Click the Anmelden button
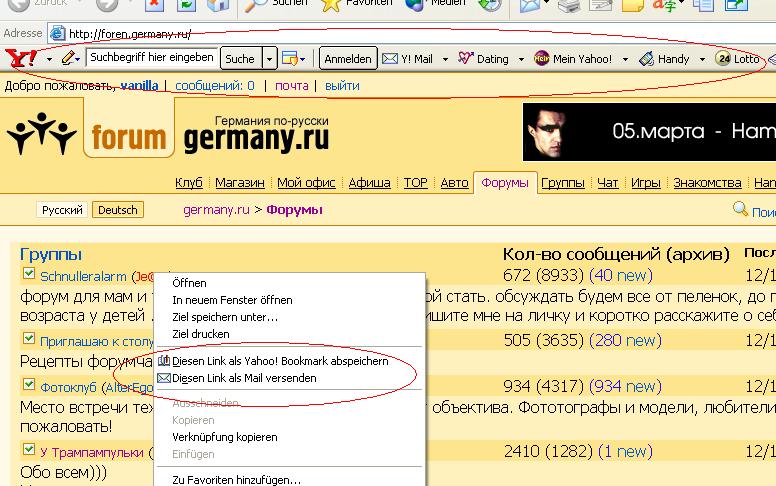This screenshot has height=486, width=776. pyautogui.click(x=348, y=59)
